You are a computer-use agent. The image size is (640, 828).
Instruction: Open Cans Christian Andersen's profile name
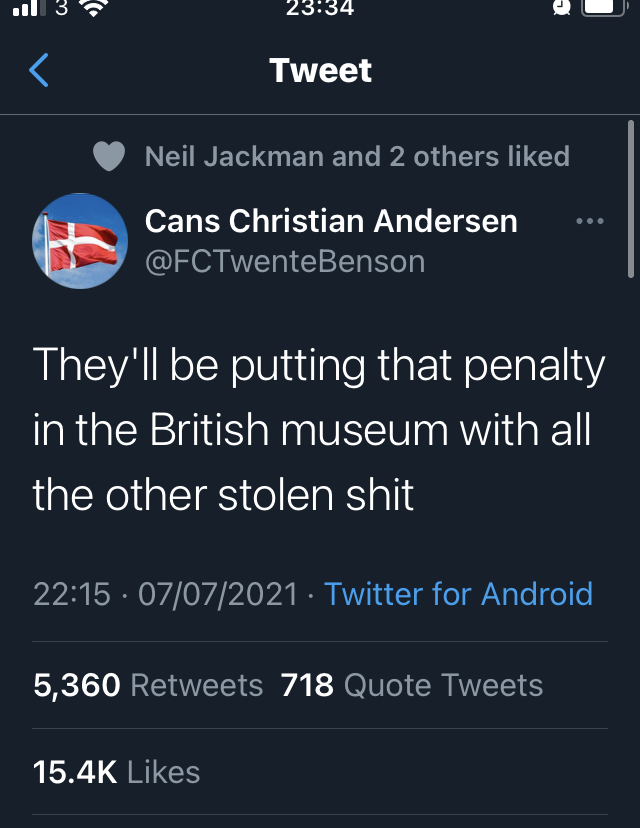point(331,221)
